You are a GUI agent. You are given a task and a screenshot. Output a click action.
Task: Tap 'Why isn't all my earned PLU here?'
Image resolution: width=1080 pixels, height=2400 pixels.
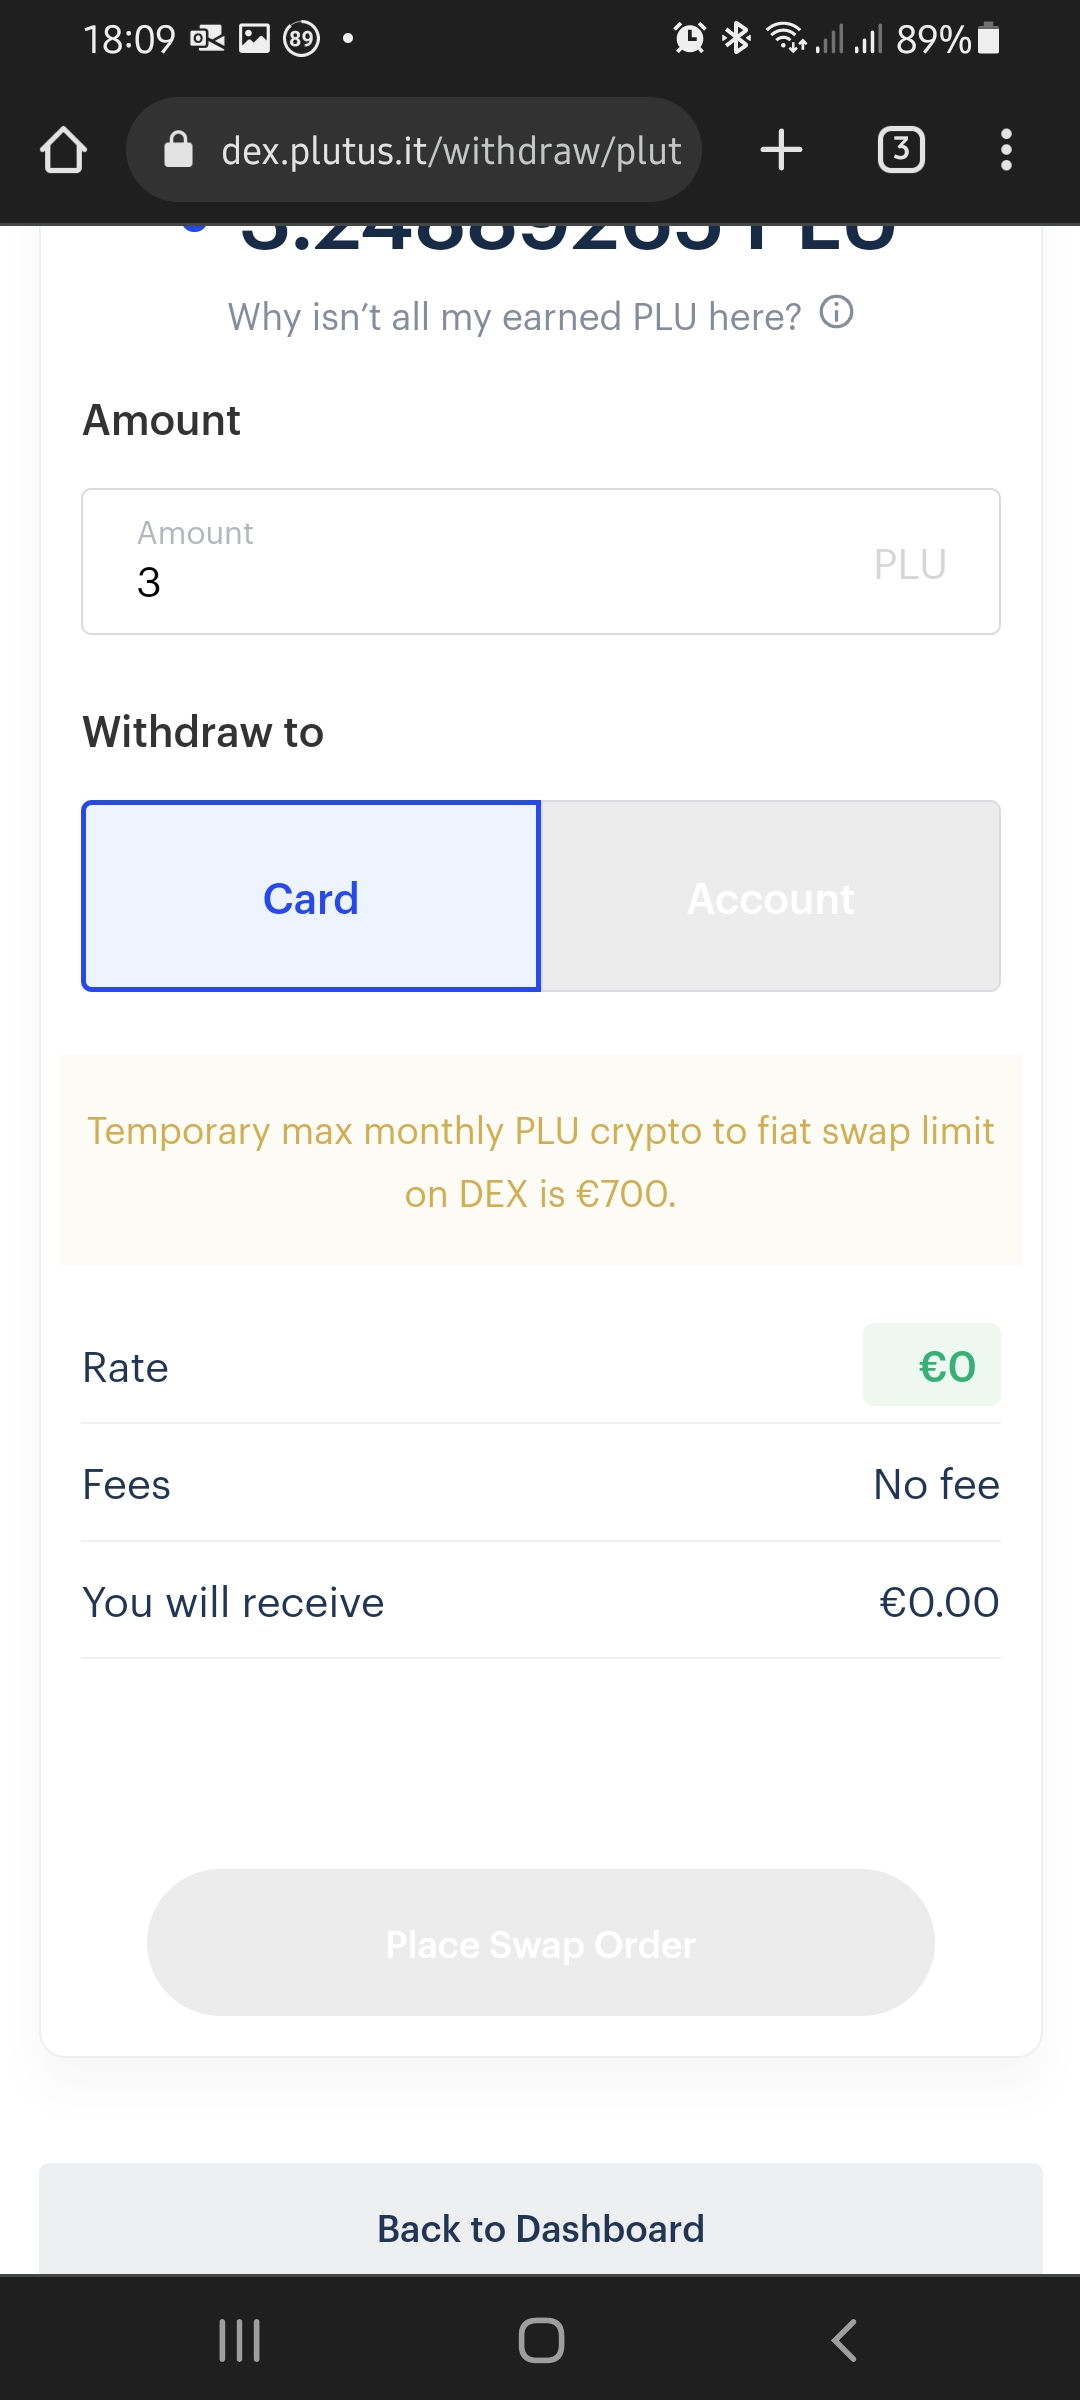pyautogui.click(x=514, y=317)
